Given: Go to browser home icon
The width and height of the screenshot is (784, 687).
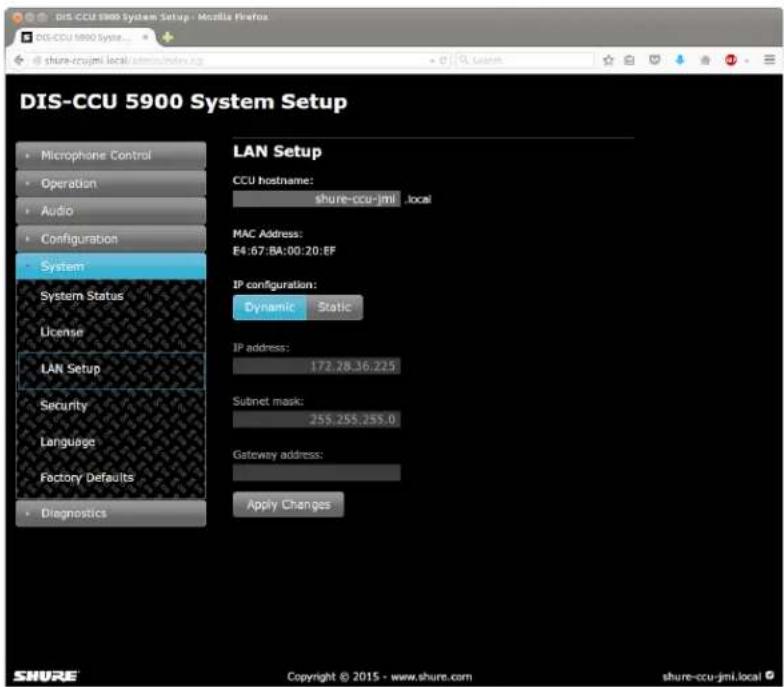Looking at the screenshot, I should click(705, 60).
